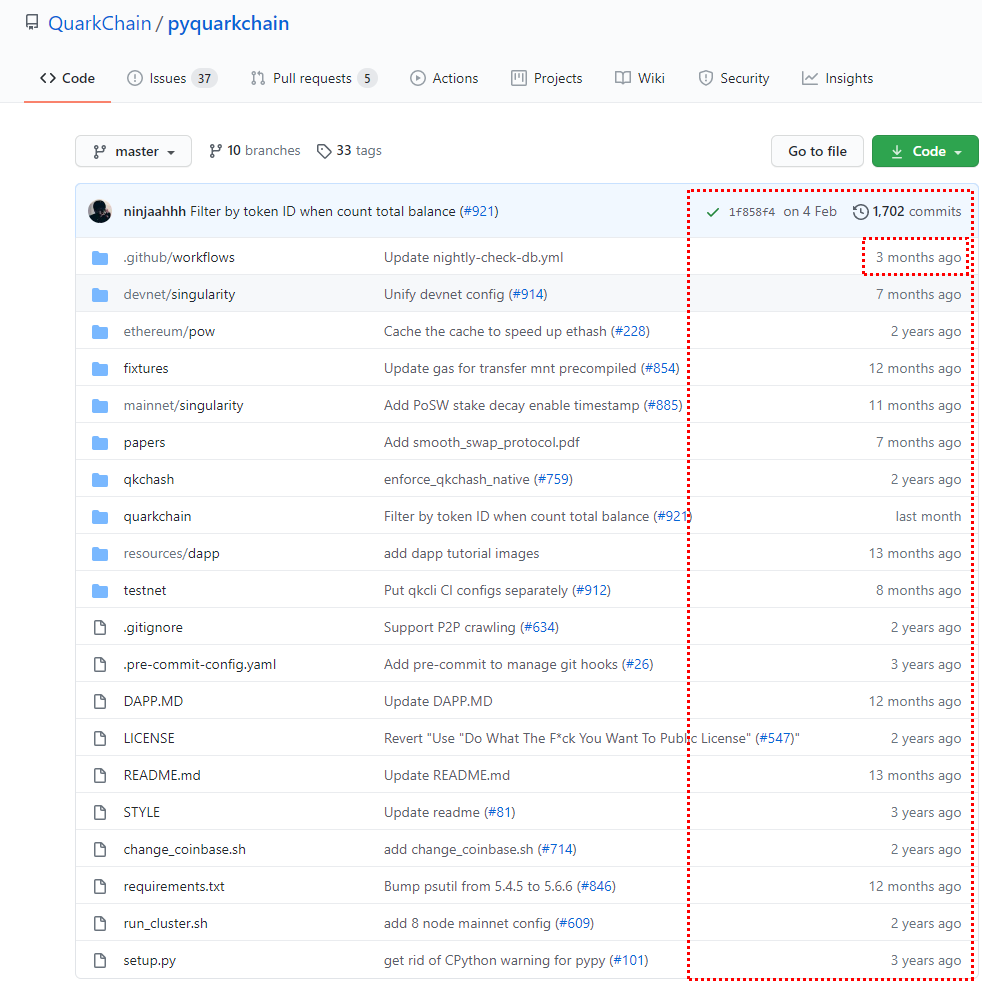Image resolution: width=982 pixels, height=991 pixels.
Task: Open the requirements.txt file
Action: 174,886
